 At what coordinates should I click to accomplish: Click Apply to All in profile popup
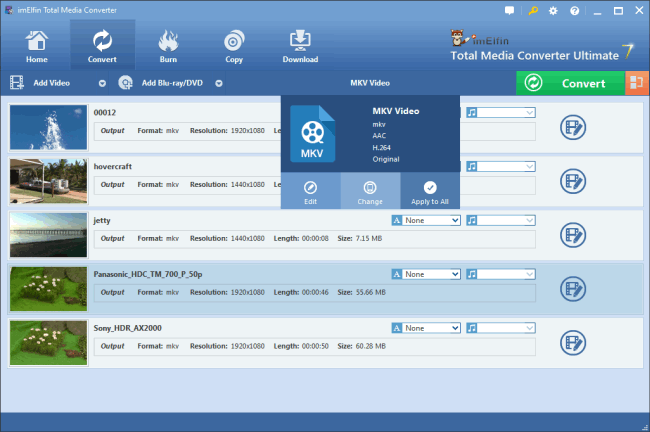pos(430,191)
